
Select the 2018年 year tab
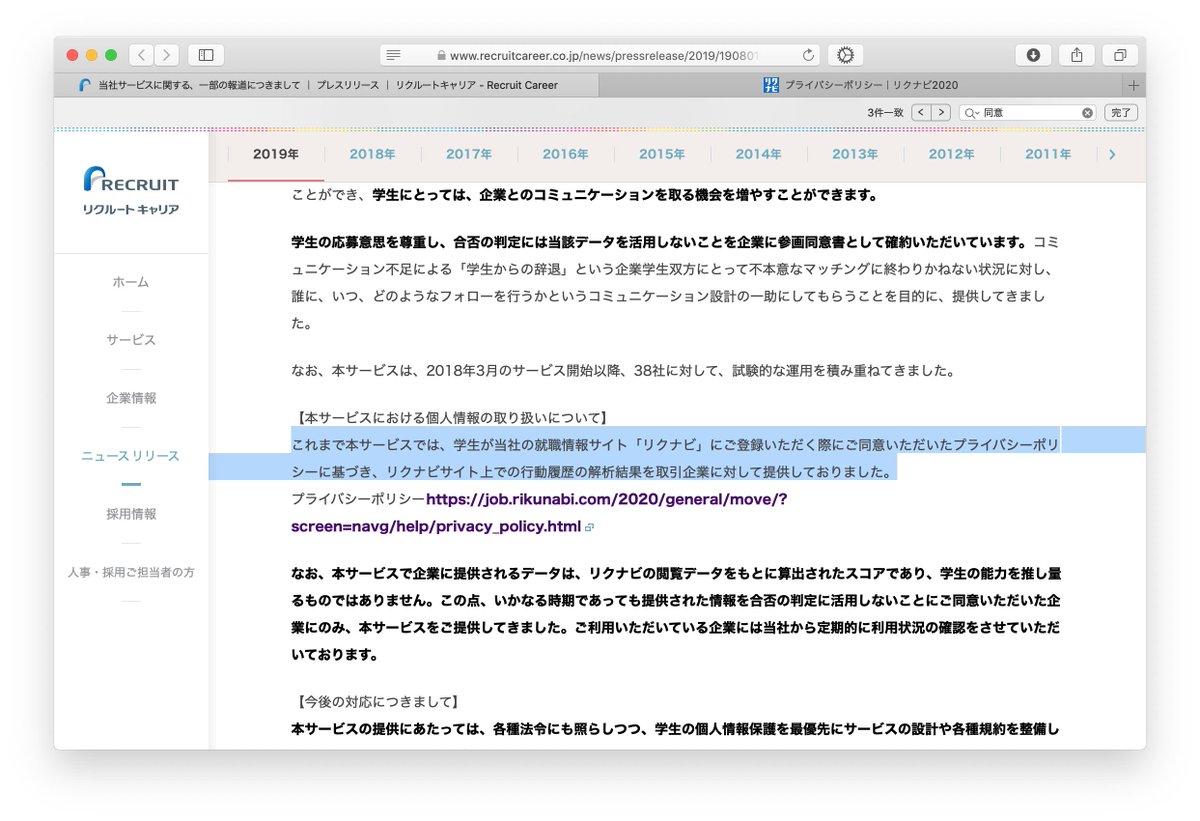[x=372, y=154]
